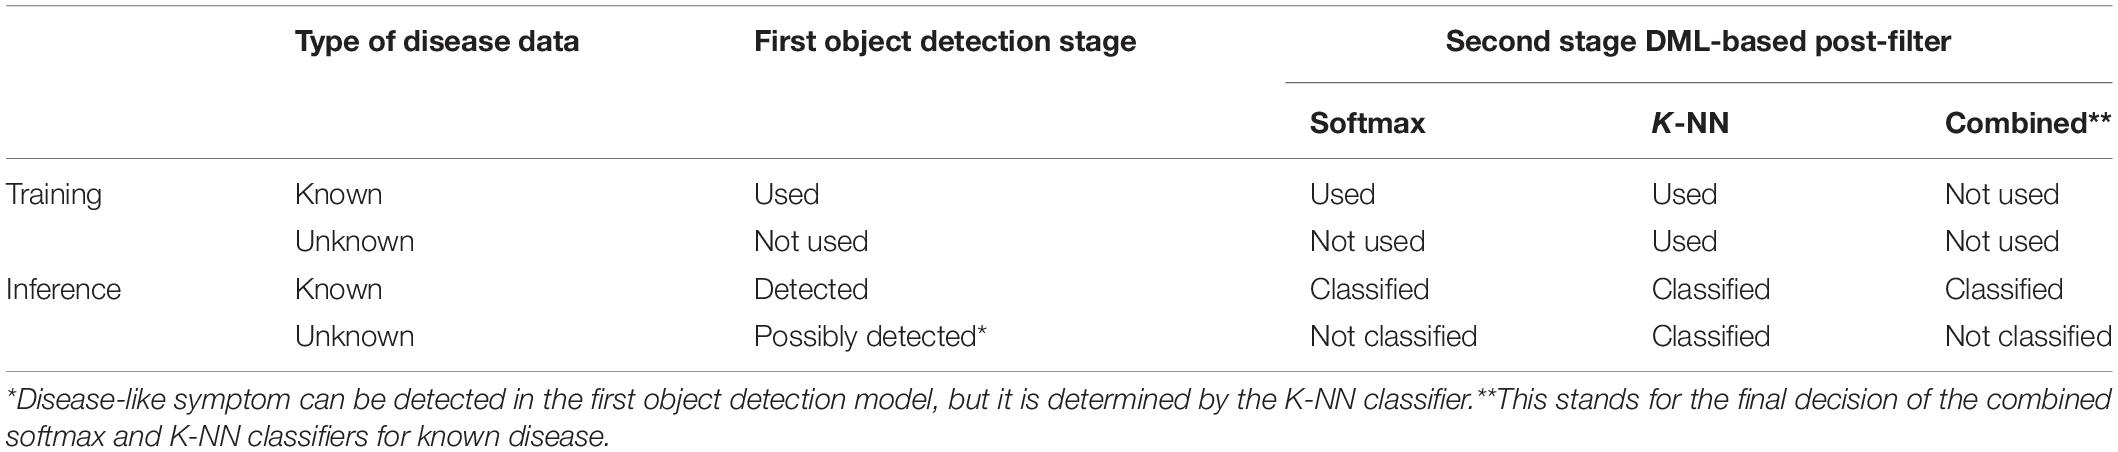Click "Known" in the Training row
The height and width of the screenshot is (452, 2118).
click(338, 194)
